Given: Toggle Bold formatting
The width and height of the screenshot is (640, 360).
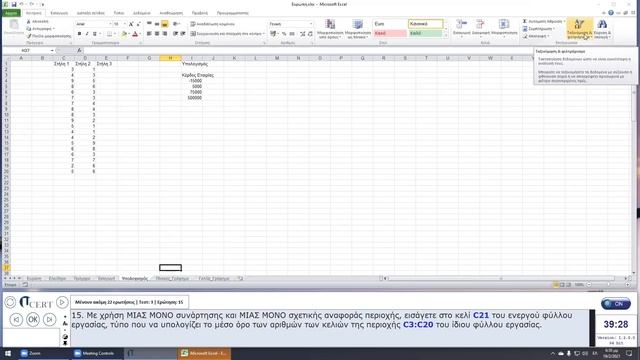Looking at the screenshot, I should 79,33.
